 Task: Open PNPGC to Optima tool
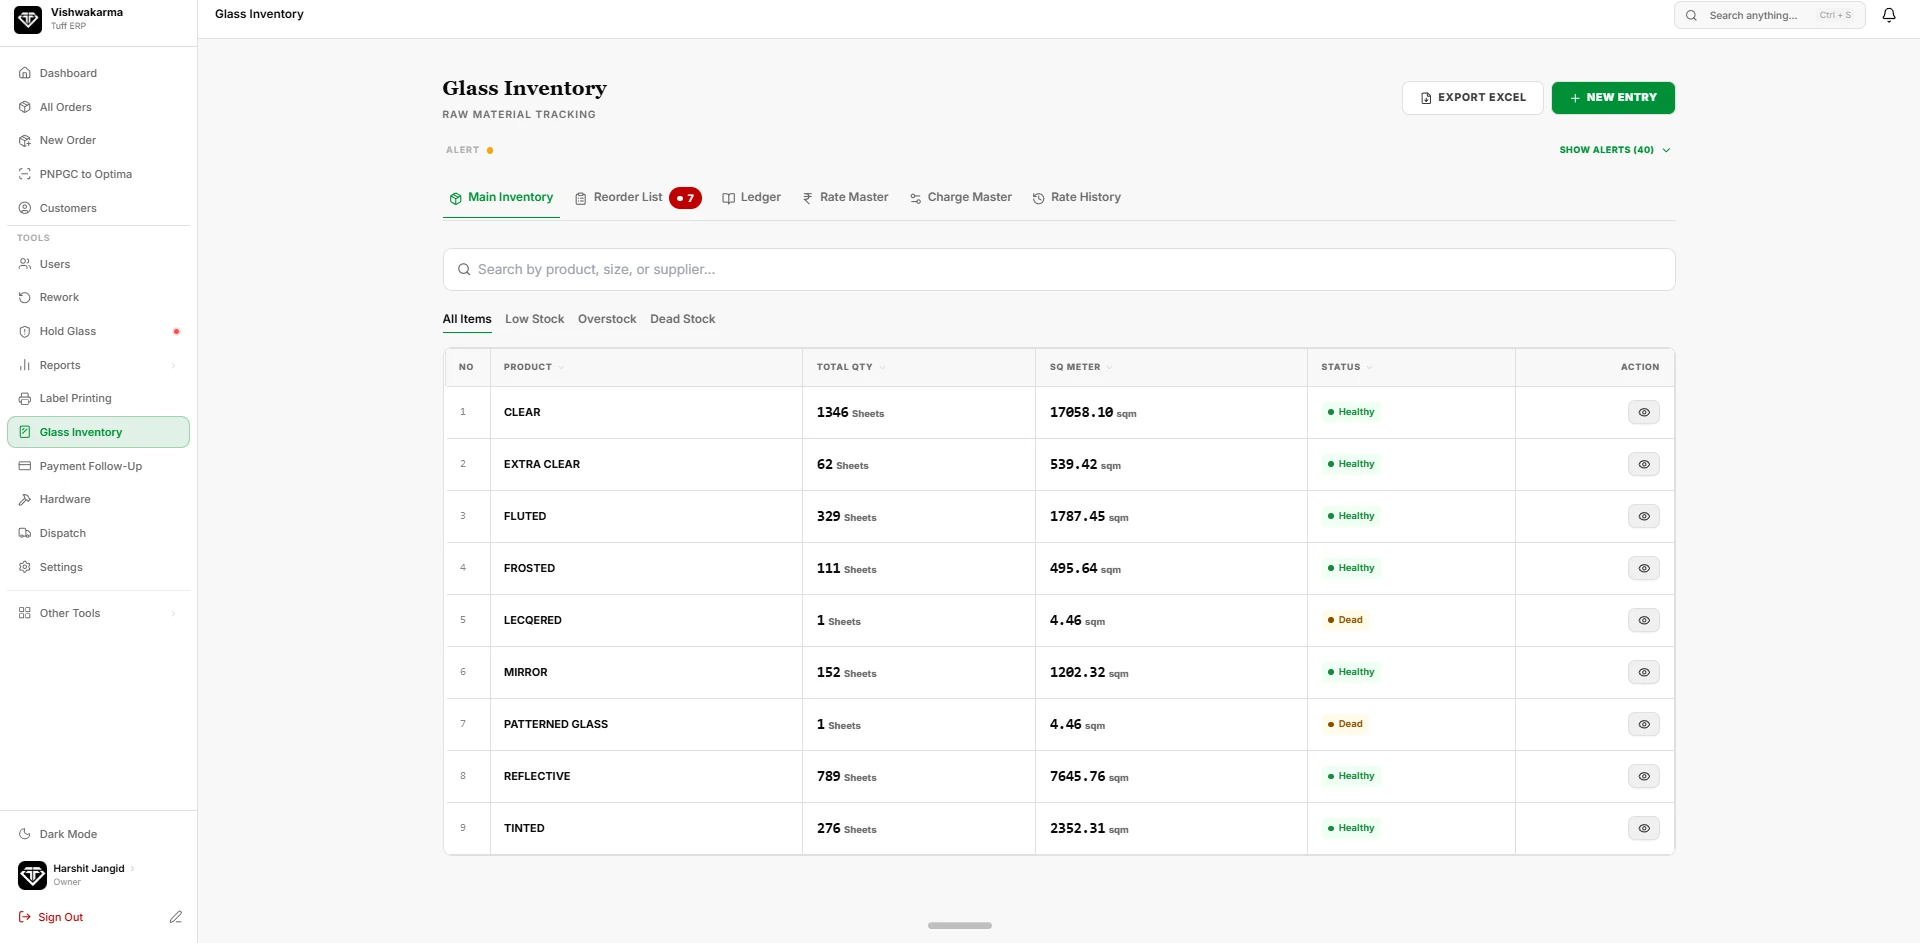click(98, 174)
